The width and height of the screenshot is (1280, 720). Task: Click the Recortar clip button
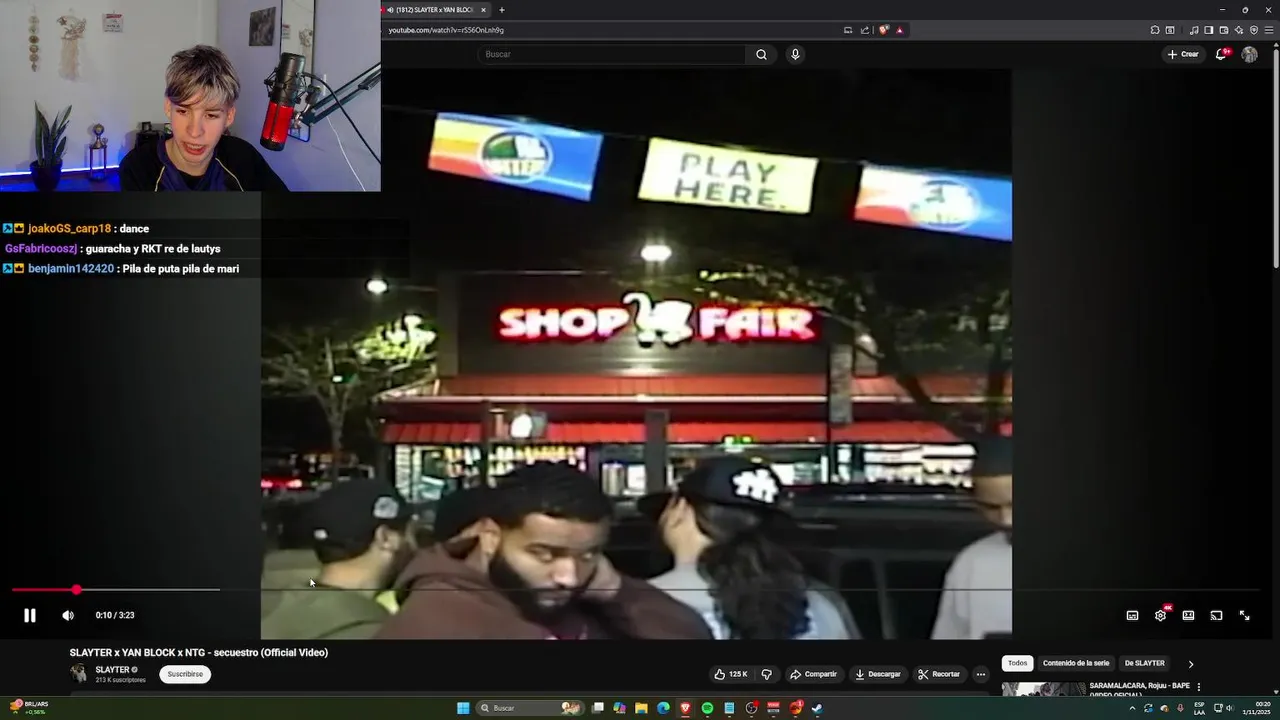pyautogui.click(x=939, y=674)
